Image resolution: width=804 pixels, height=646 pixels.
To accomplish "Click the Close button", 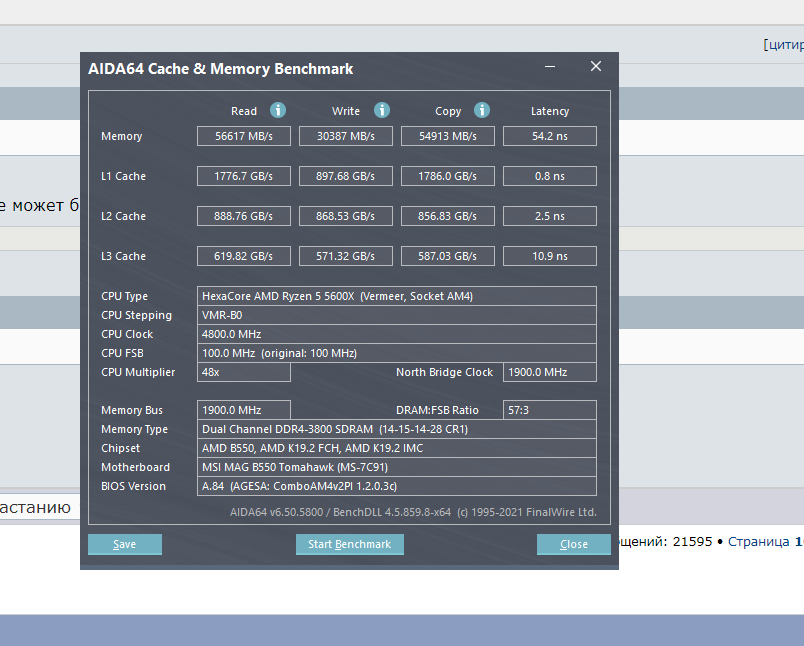I will click(574, 544).
